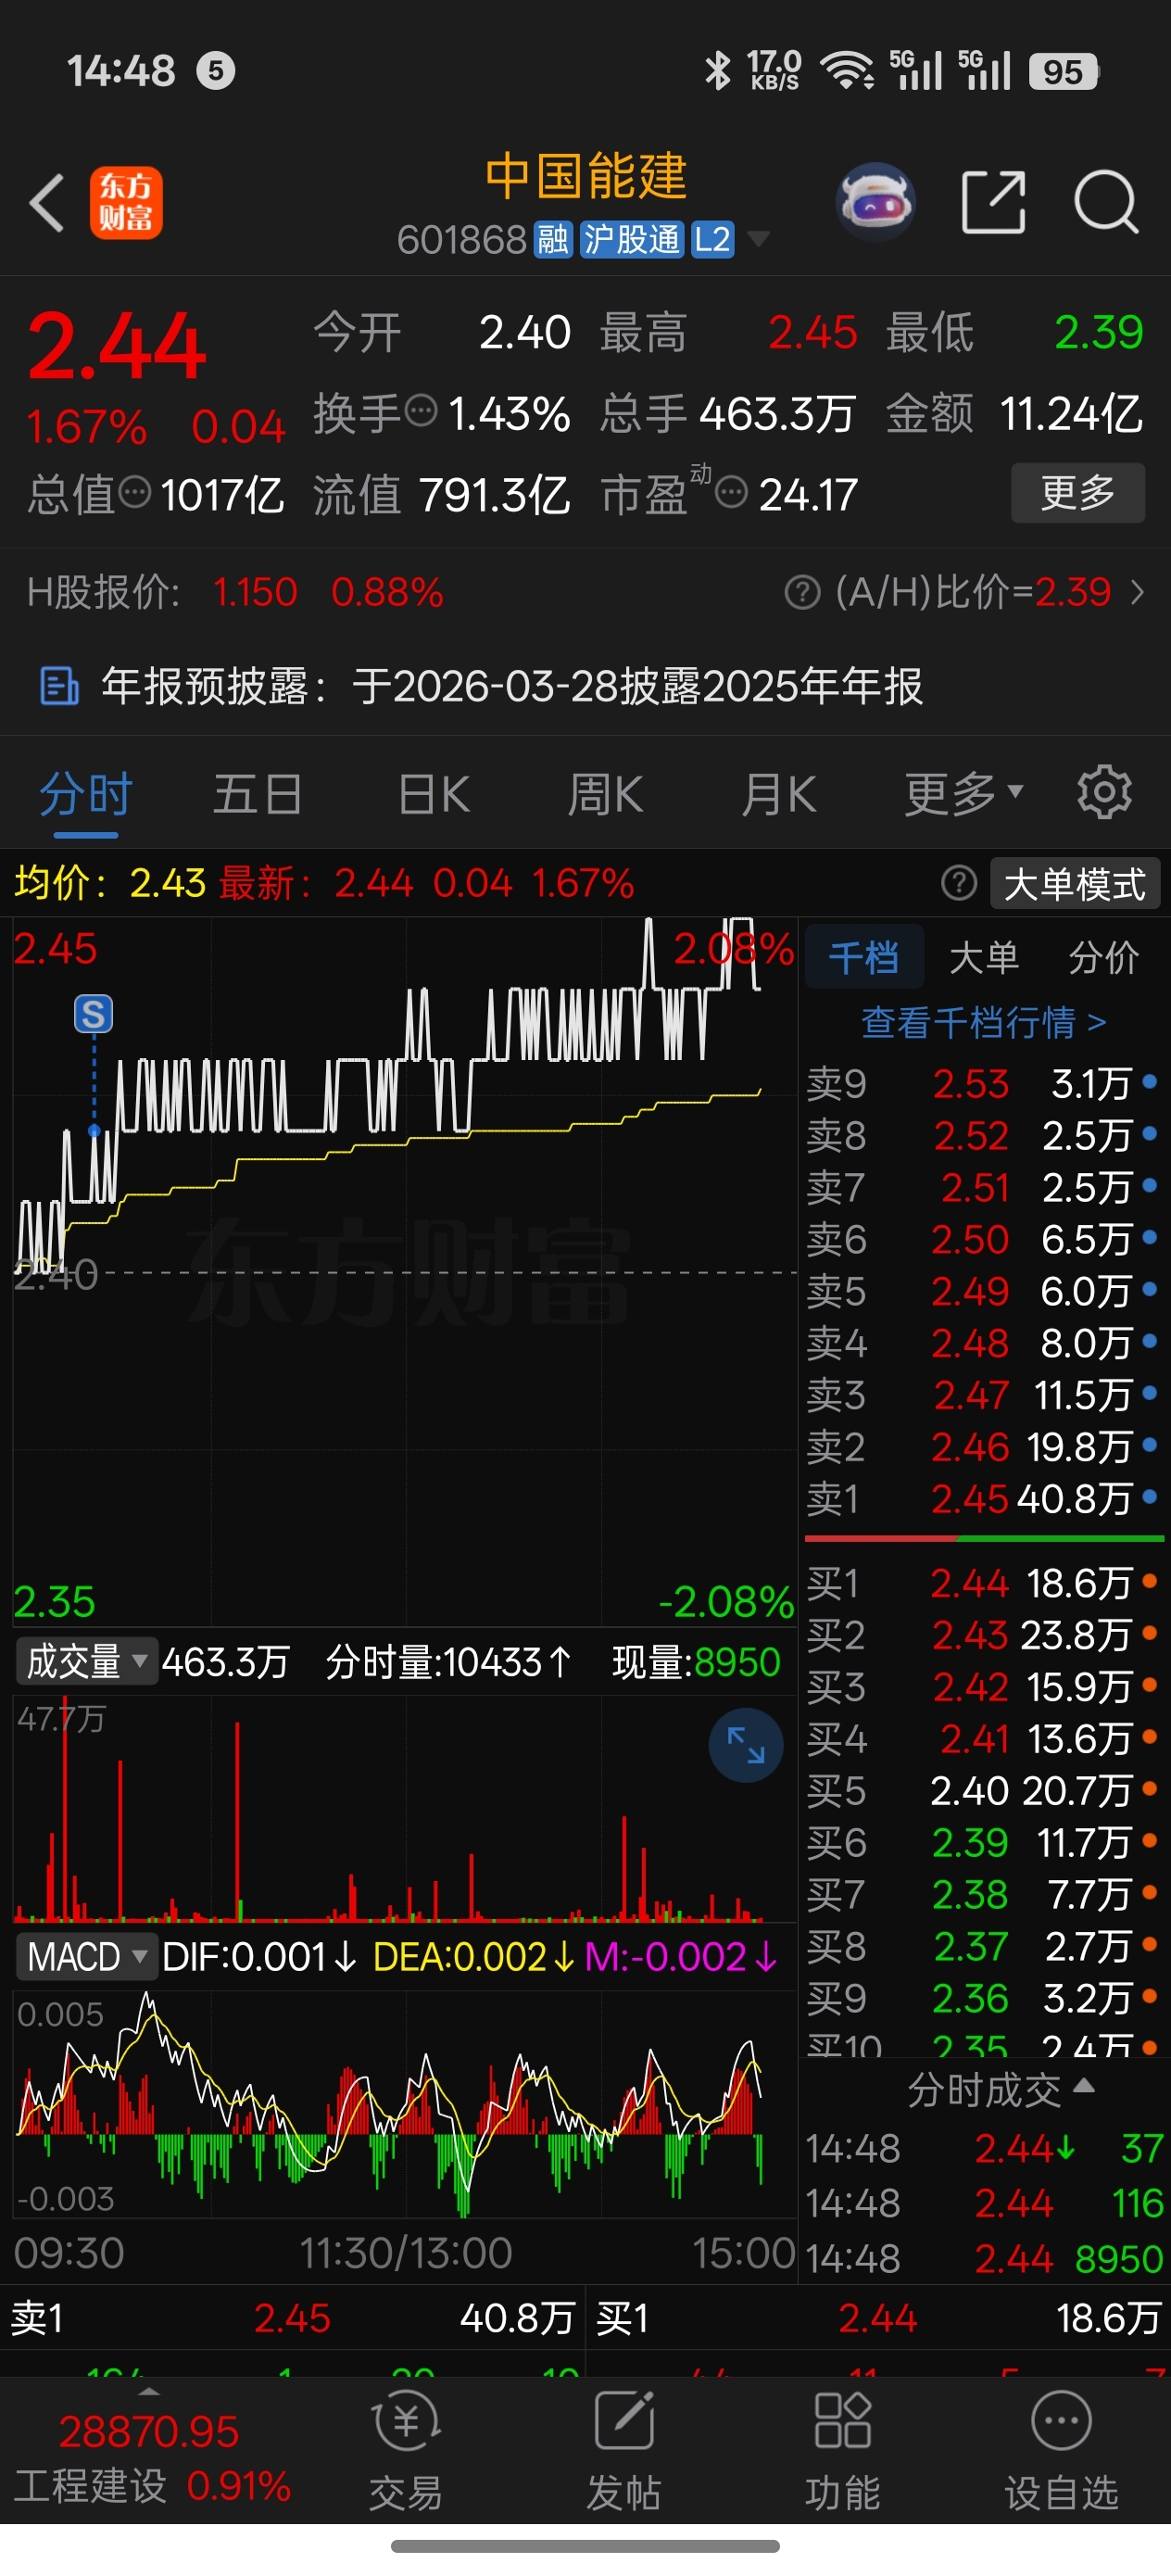Select 分价 tab
Screen dimensions: 1171x2576
coord(1103,957)
